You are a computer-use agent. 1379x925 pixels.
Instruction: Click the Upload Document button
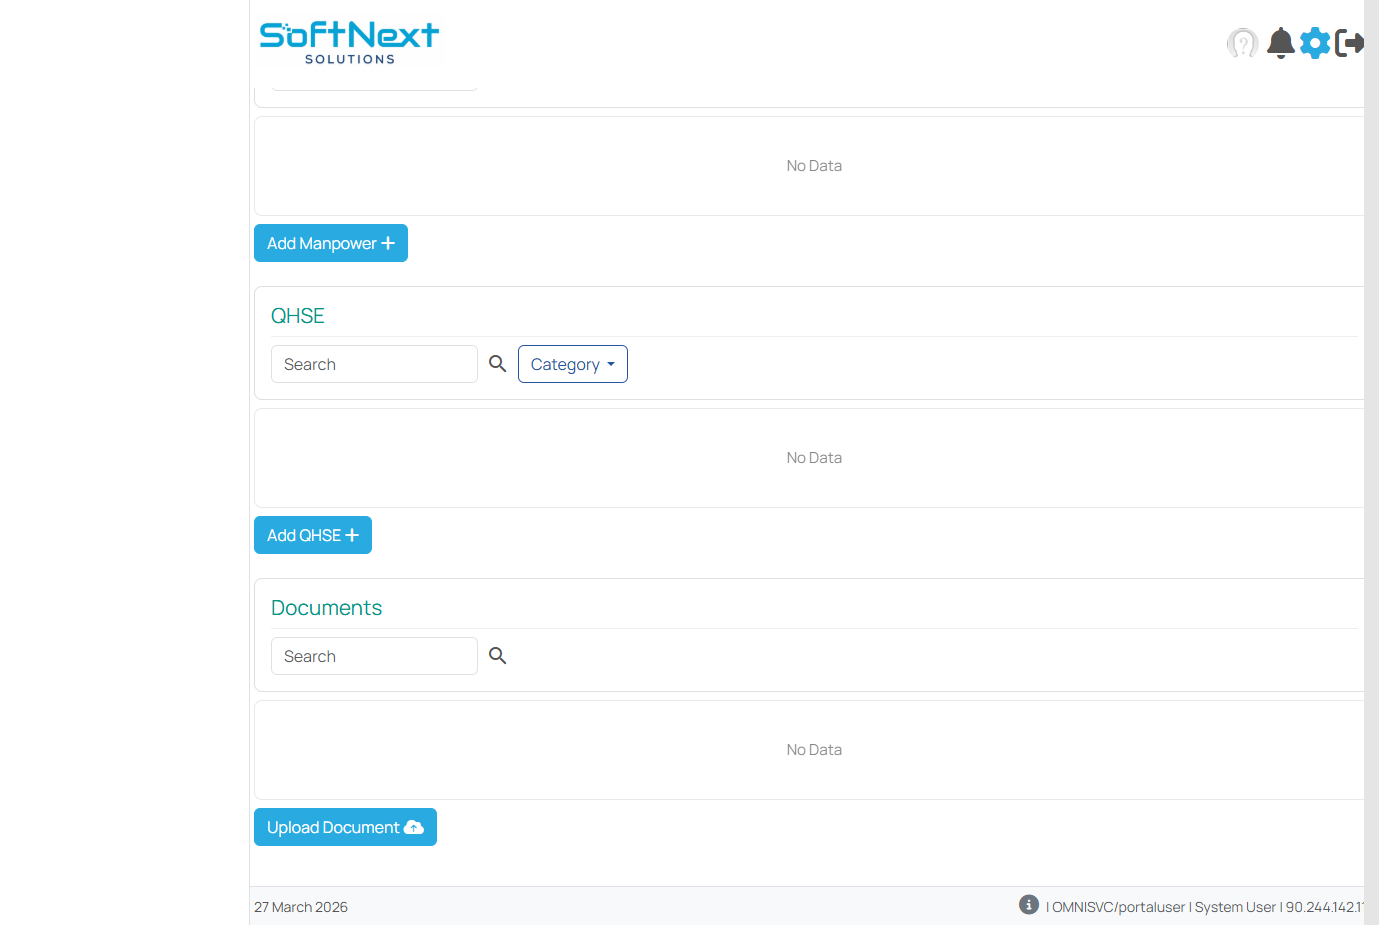345,827
